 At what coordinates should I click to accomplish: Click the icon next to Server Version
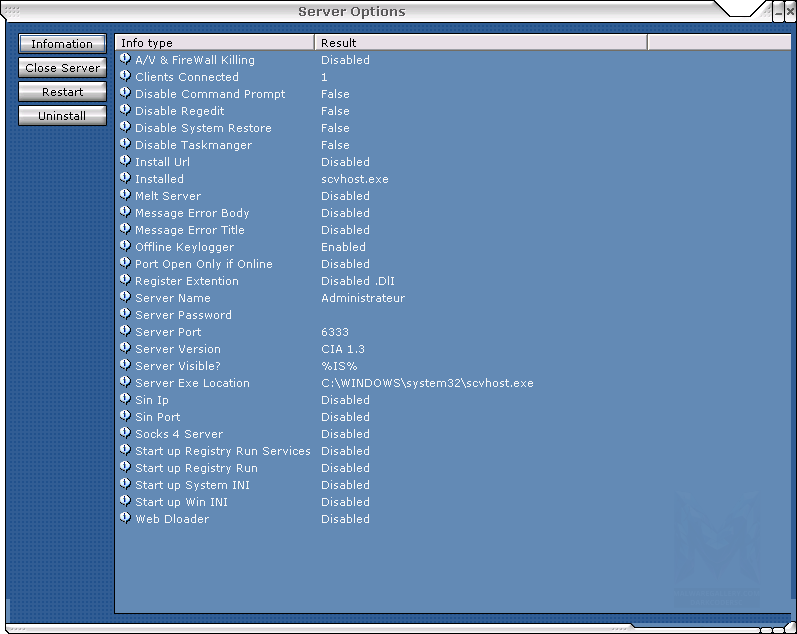(125, 348)
